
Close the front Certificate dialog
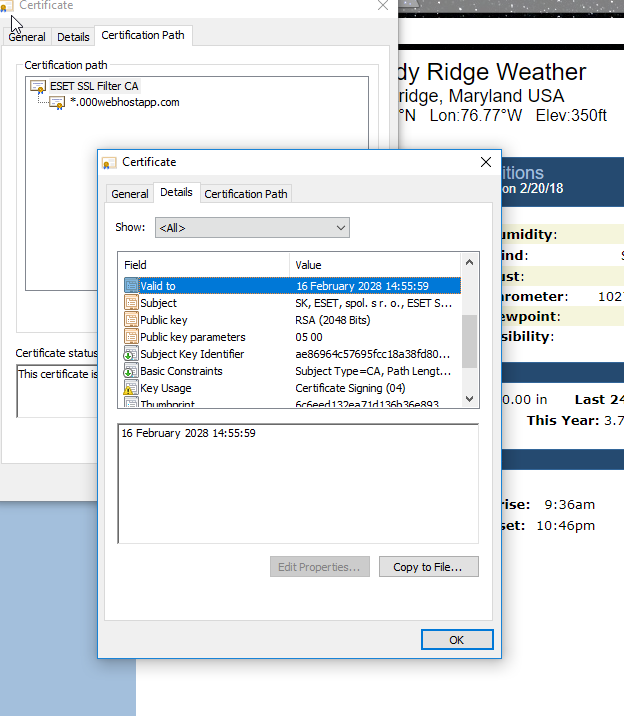(x=486, y=162)
